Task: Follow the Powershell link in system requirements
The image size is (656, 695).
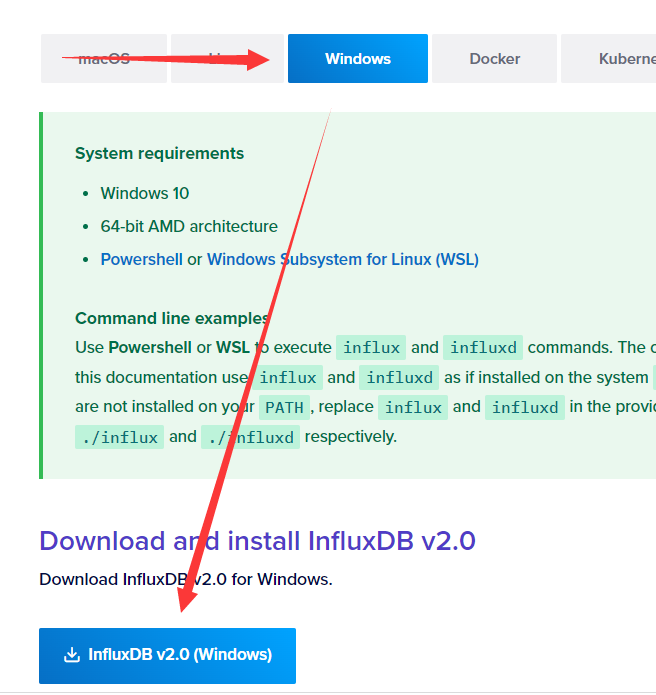Action: 141,259
